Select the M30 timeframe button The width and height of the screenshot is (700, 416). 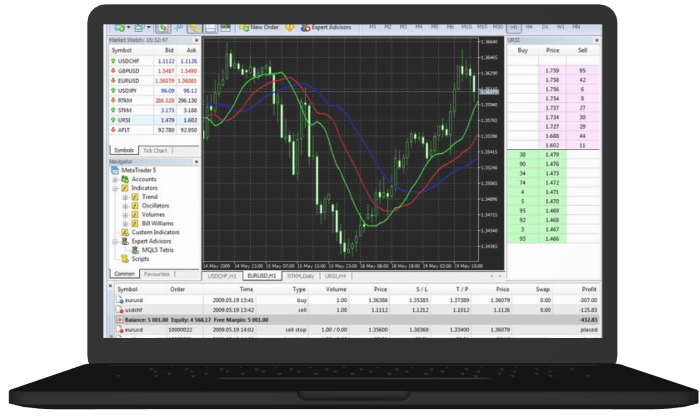(x=498, y=27)
